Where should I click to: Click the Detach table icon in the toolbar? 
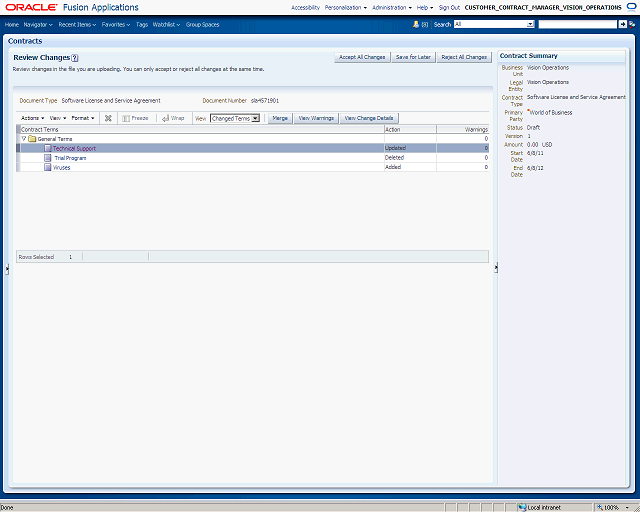point(108,118)
